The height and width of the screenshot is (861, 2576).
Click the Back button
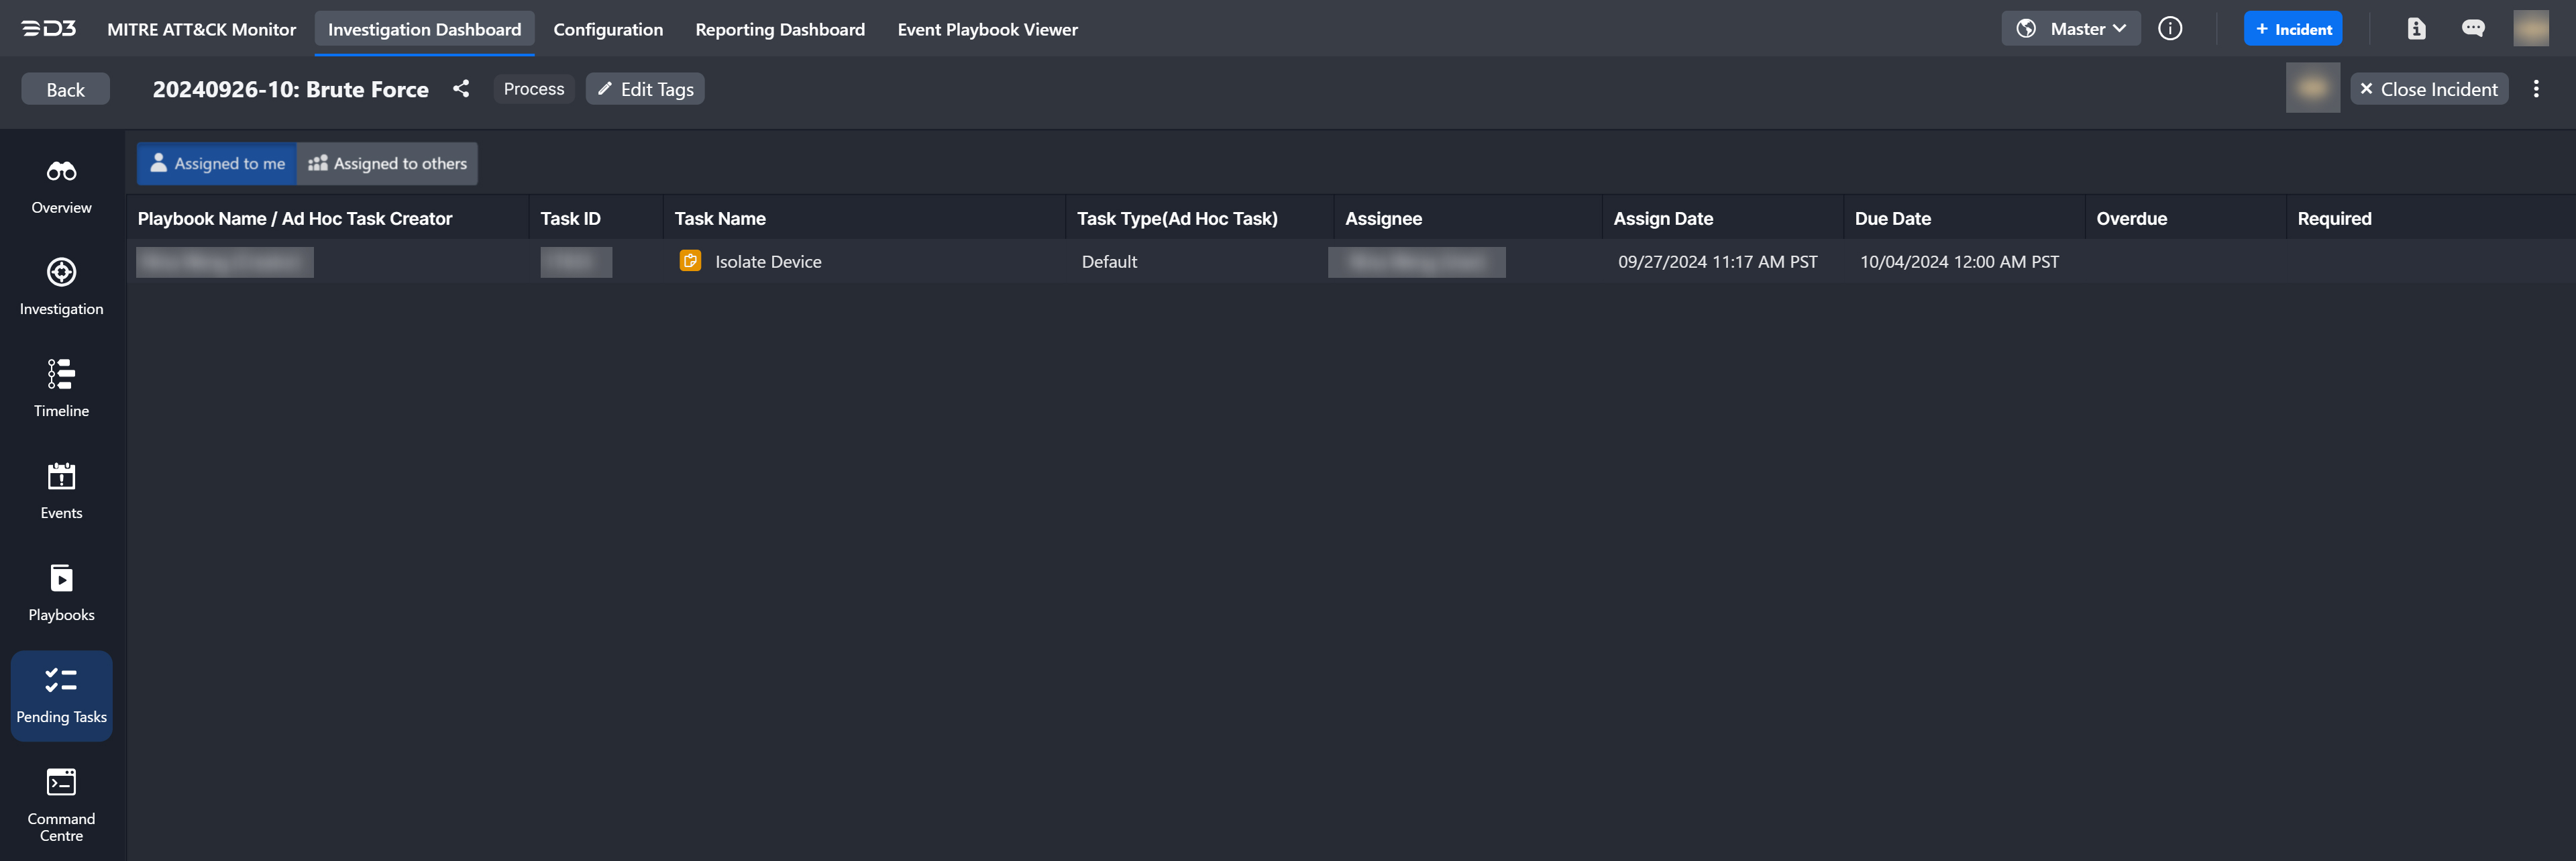[x=65, y=90]
